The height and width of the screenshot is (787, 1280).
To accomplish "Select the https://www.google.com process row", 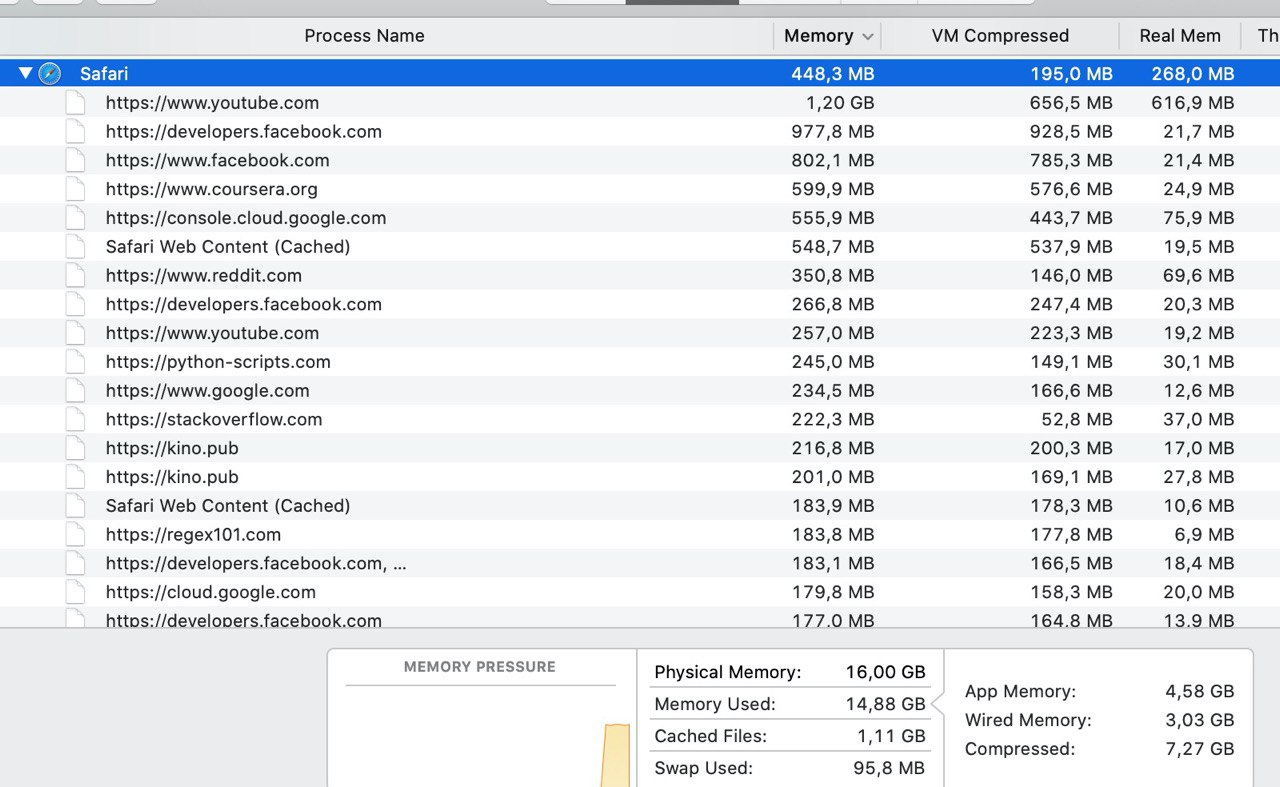I will (x=640, y=390).
